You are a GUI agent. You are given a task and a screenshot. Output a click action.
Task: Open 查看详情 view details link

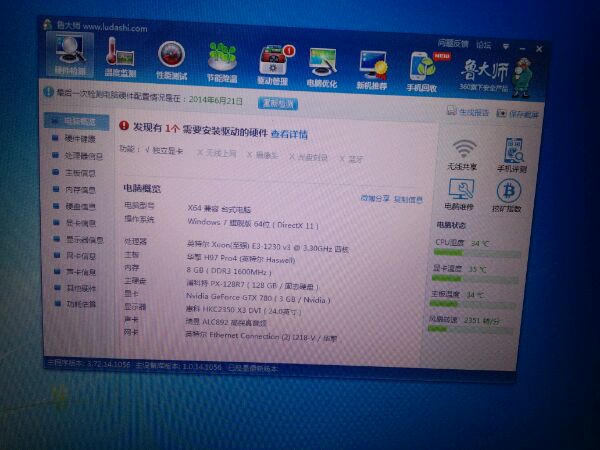(x=289, y=134)
